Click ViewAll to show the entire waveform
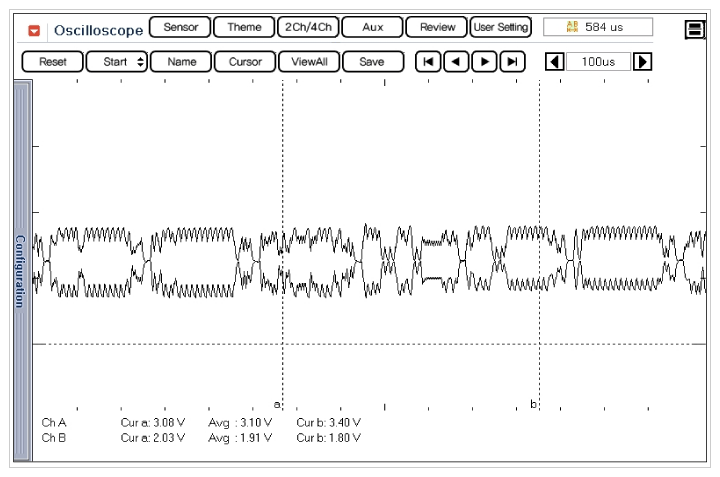720x477 pixels. [x=309, y=62]
